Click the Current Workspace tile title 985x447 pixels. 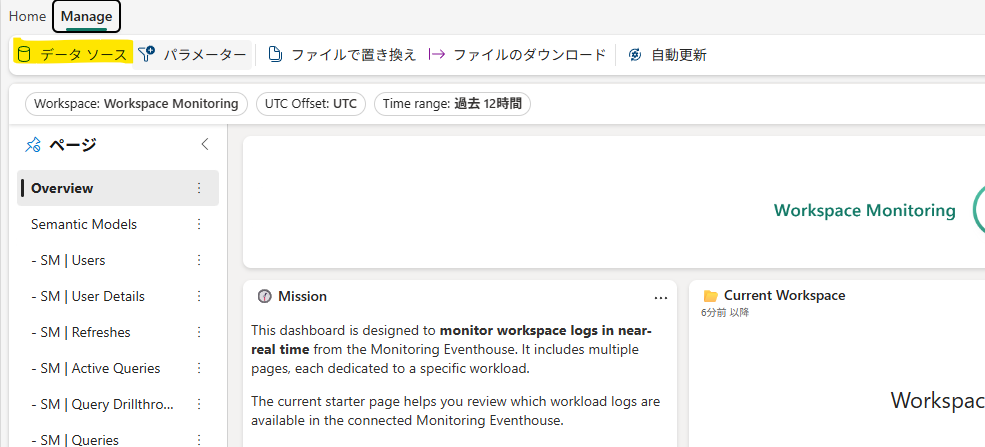point(785,296)
